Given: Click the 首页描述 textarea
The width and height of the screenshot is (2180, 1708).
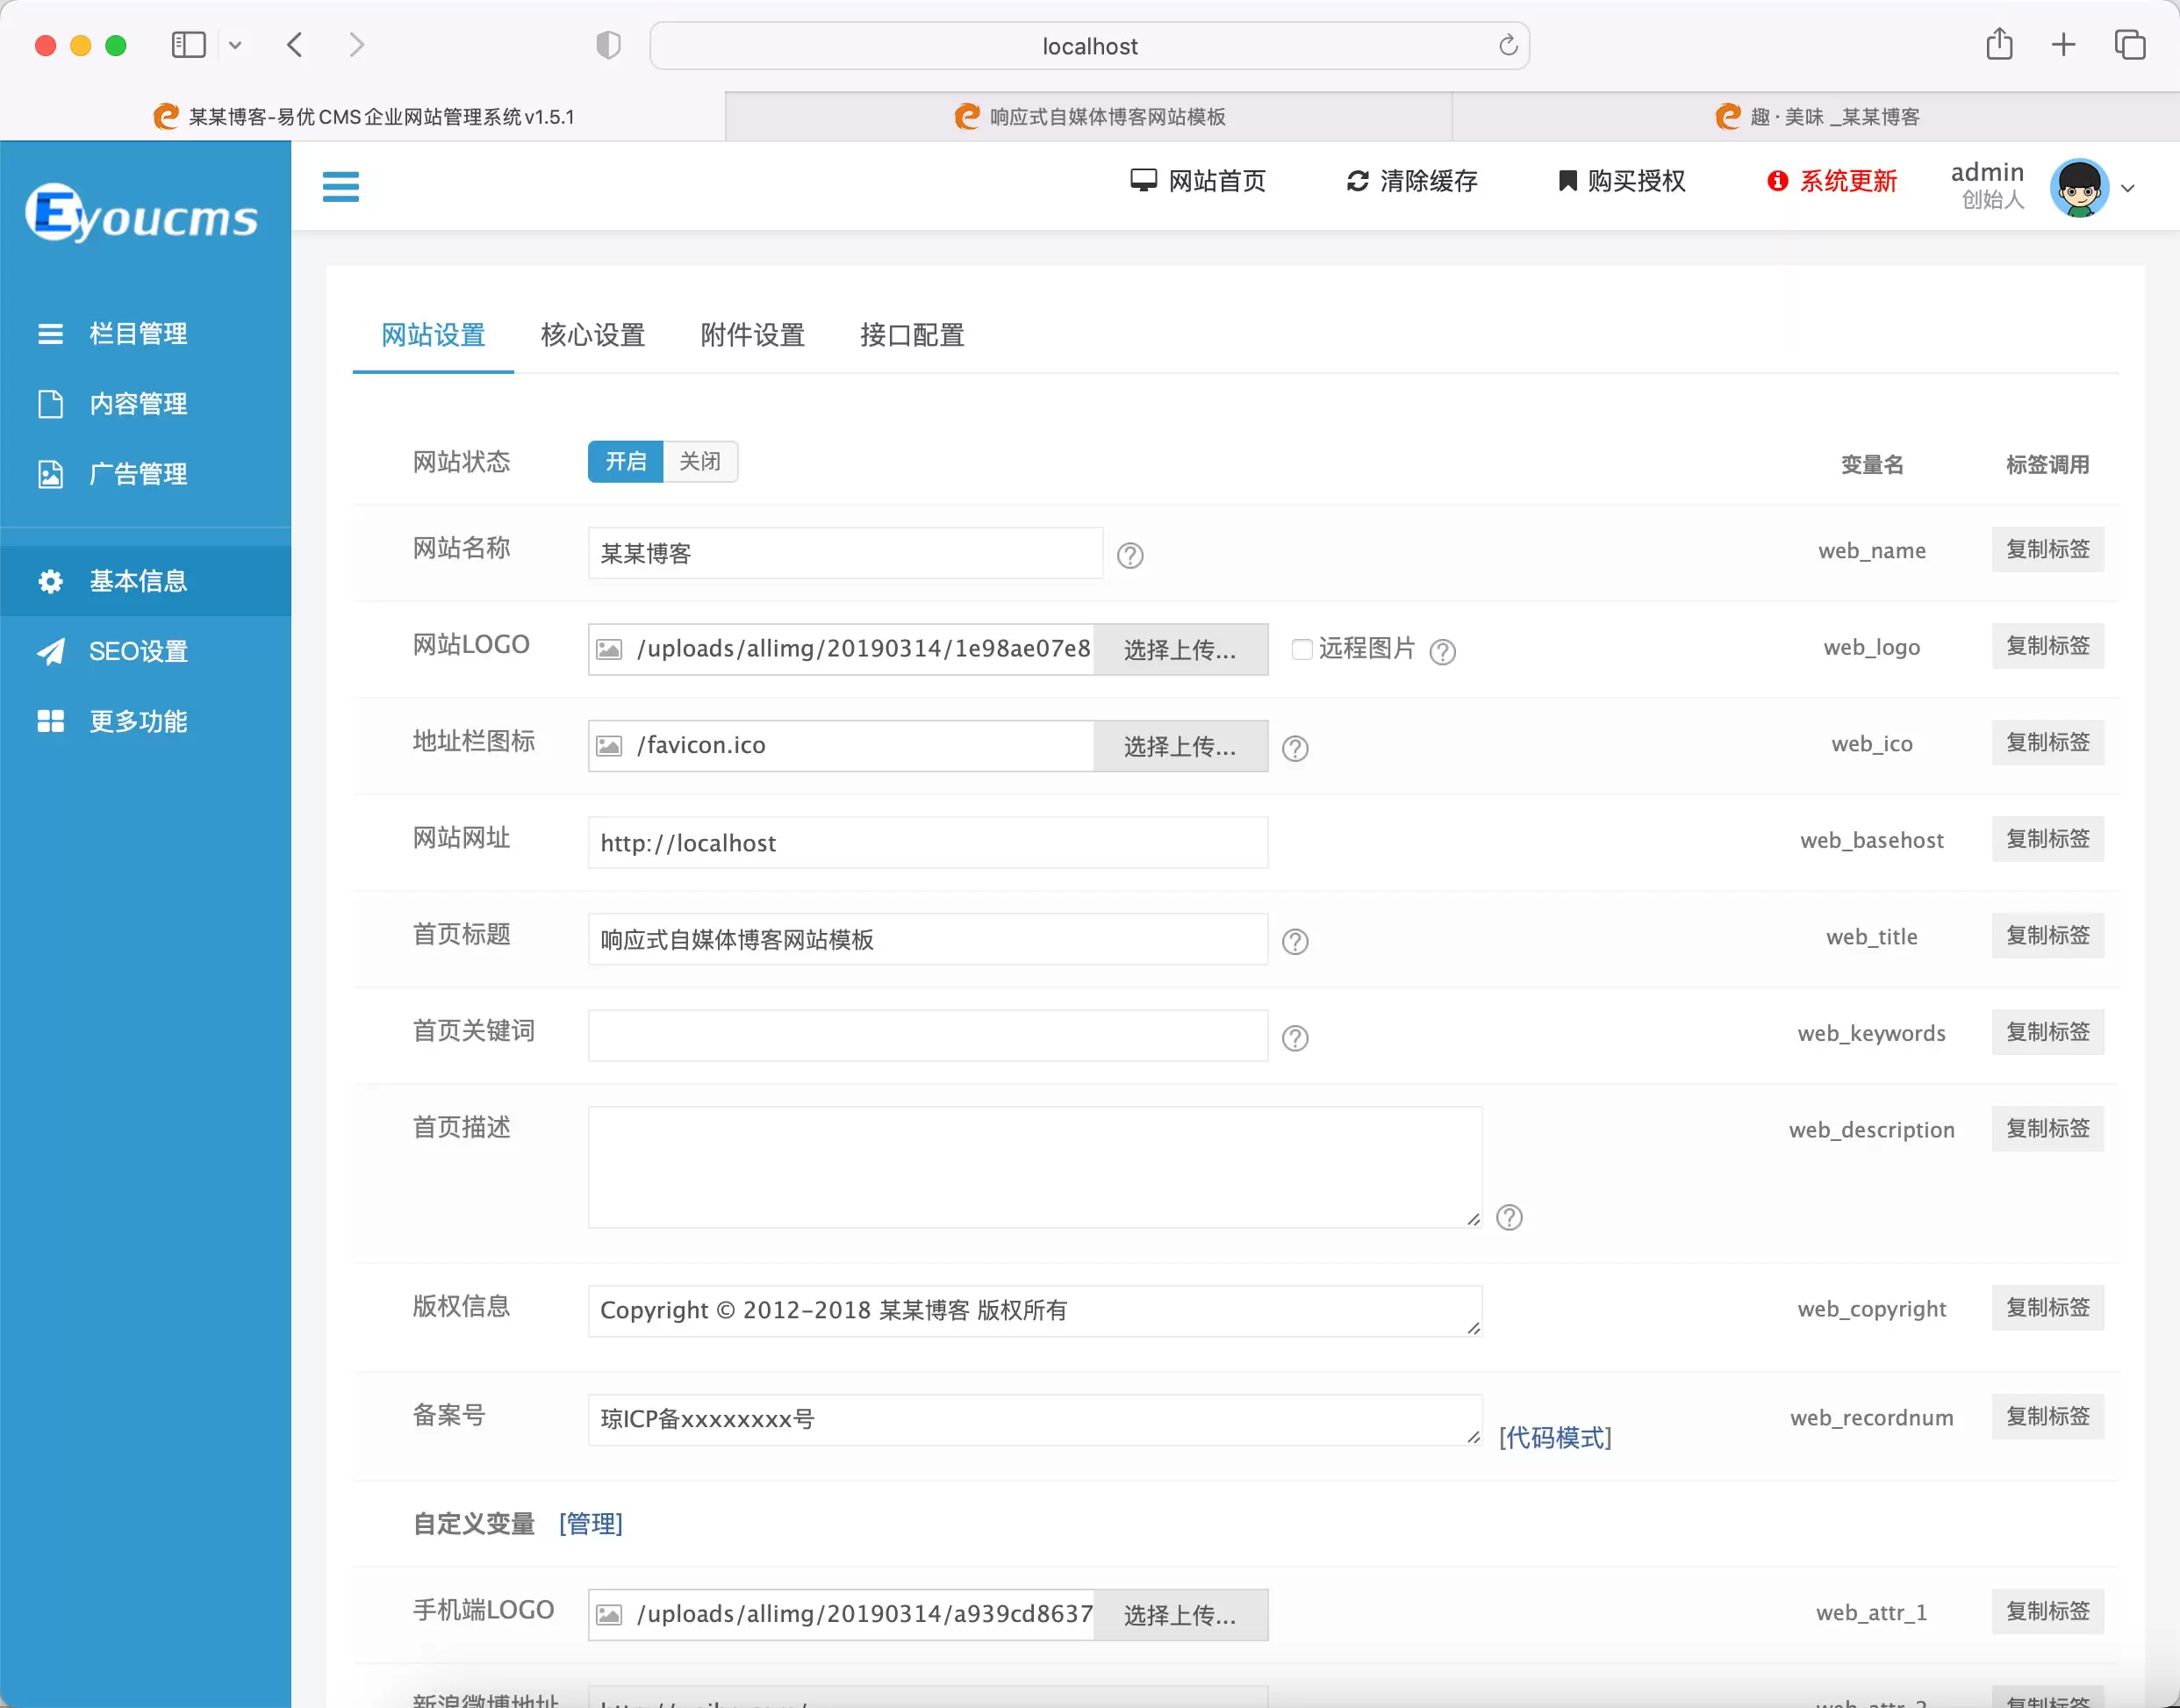Looking at the screenshot, I should pos(1035,1167).
